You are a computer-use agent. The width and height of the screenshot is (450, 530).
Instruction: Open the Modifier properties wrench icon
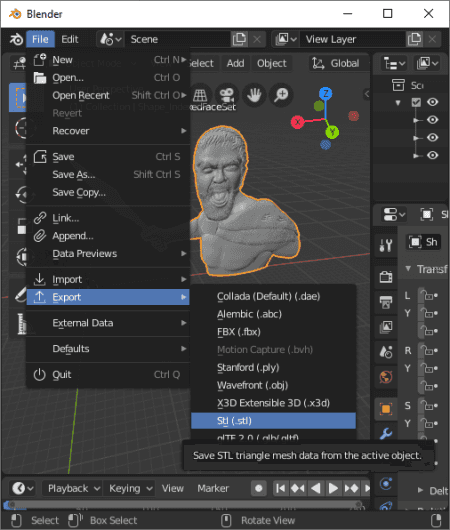(x=386, y=433)
